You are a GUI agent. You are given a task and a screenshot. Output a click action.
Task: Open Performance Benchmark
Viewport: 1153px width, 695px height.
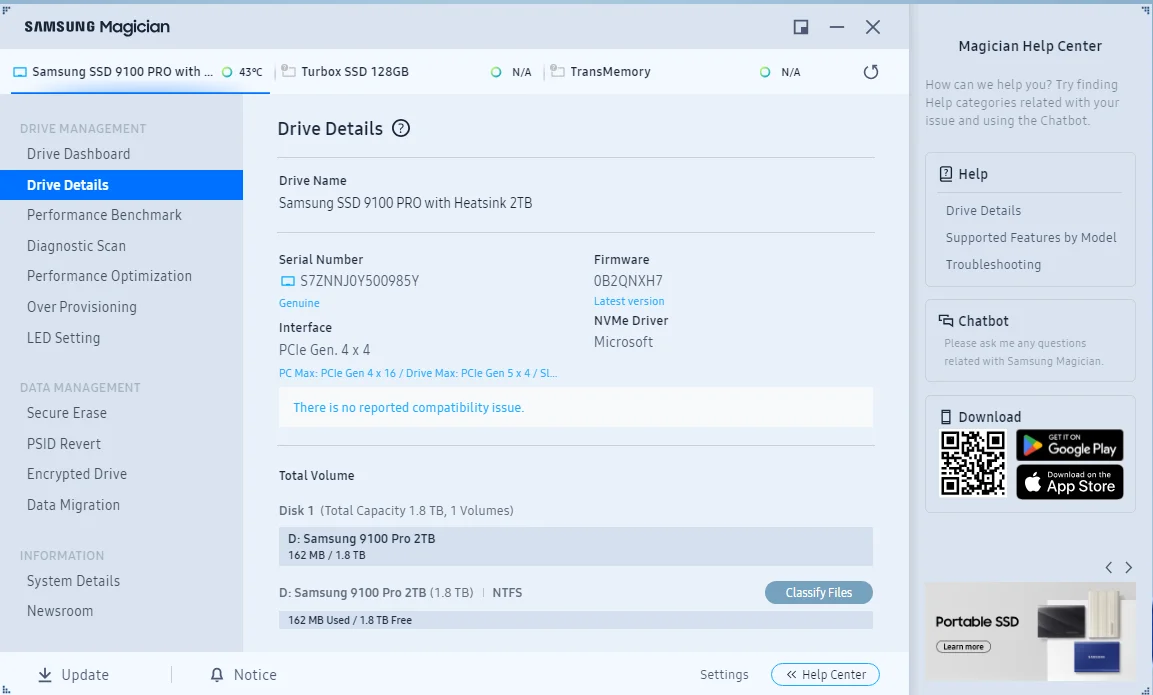tap(104, 215)
